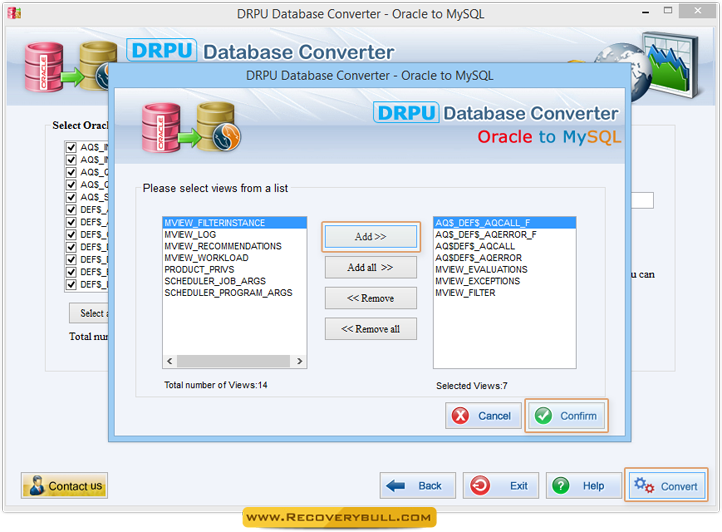The image size is (722, 532).
Task: Click the Select button in main window
Action: [89, 313]
